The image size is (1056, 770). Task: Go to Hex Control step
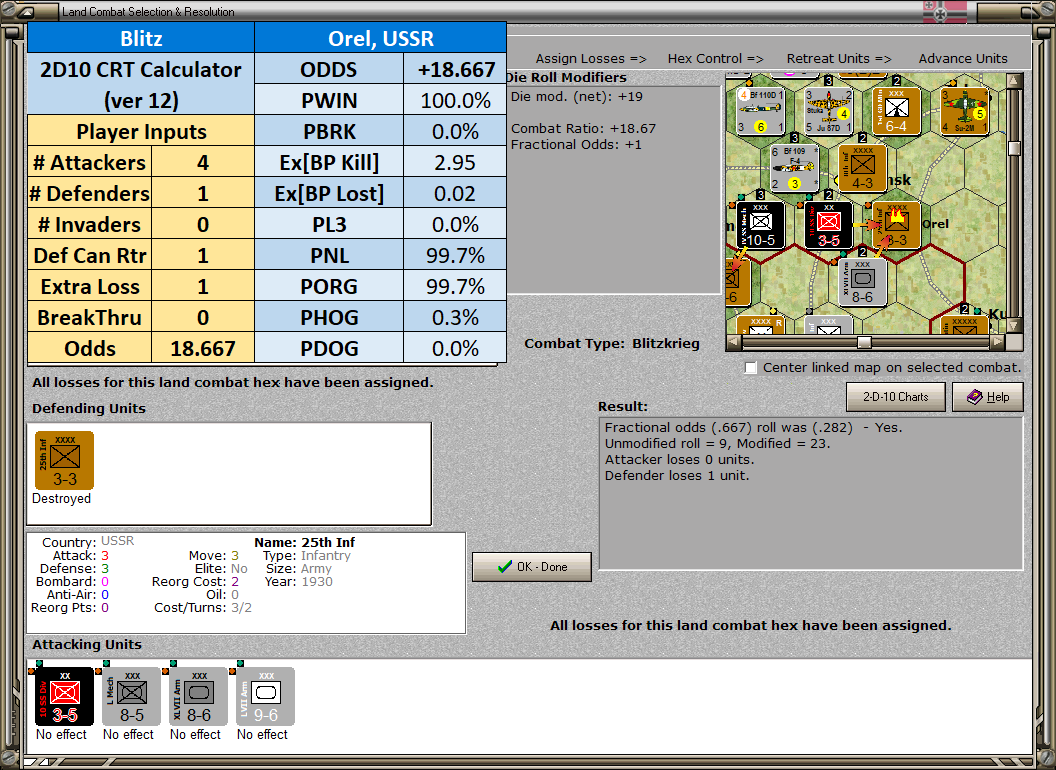(x=715, y=59)
